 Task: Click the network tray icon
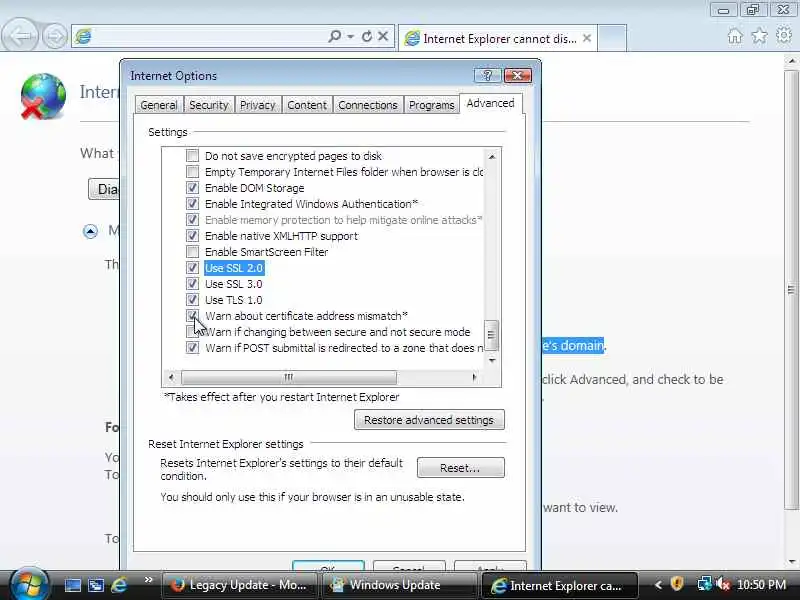[x=705, y=584]
